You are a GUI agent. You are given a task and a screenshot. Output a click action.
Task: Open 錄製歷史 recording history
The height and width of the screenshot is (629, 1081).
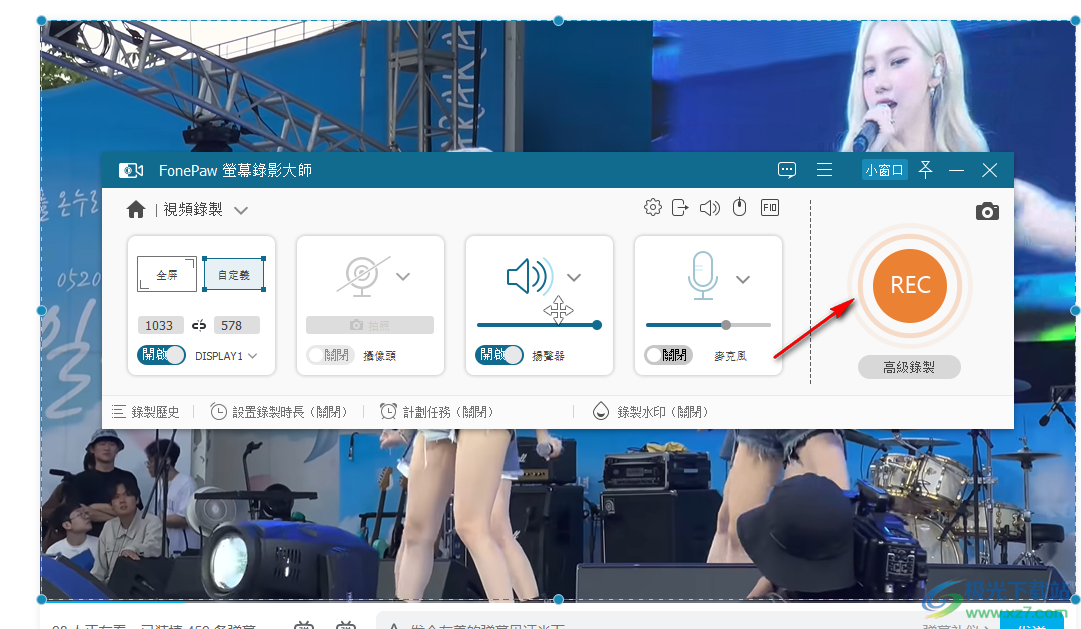(x=145, y=412)
